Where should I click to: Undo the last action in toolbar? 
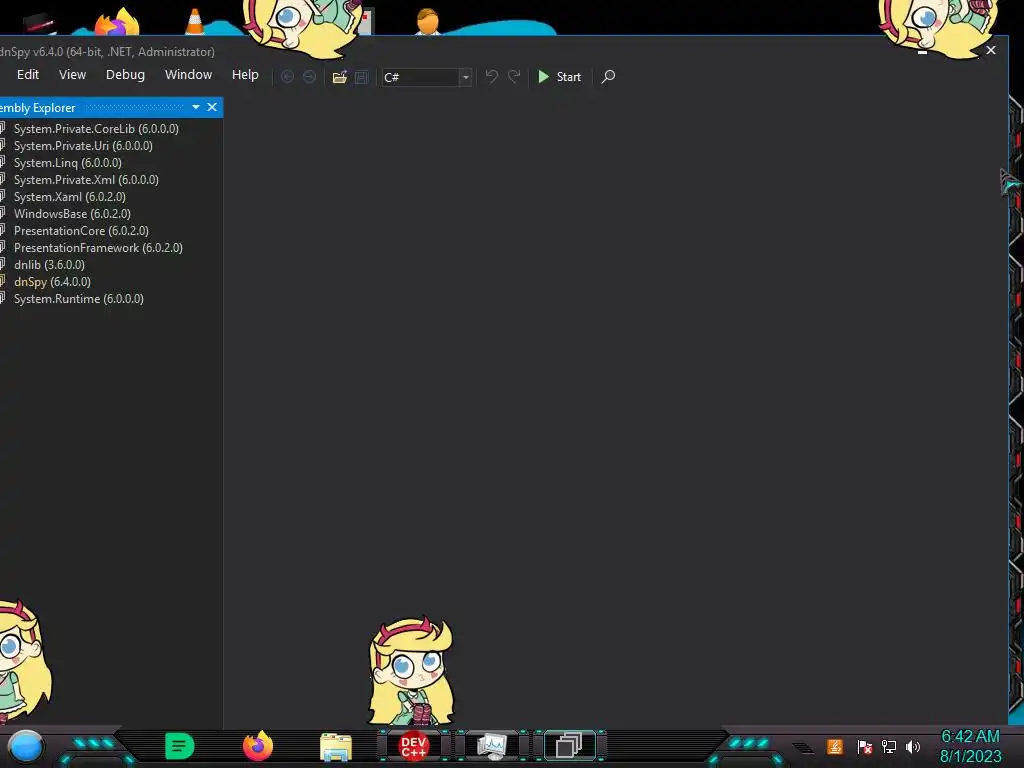[492, 76]
